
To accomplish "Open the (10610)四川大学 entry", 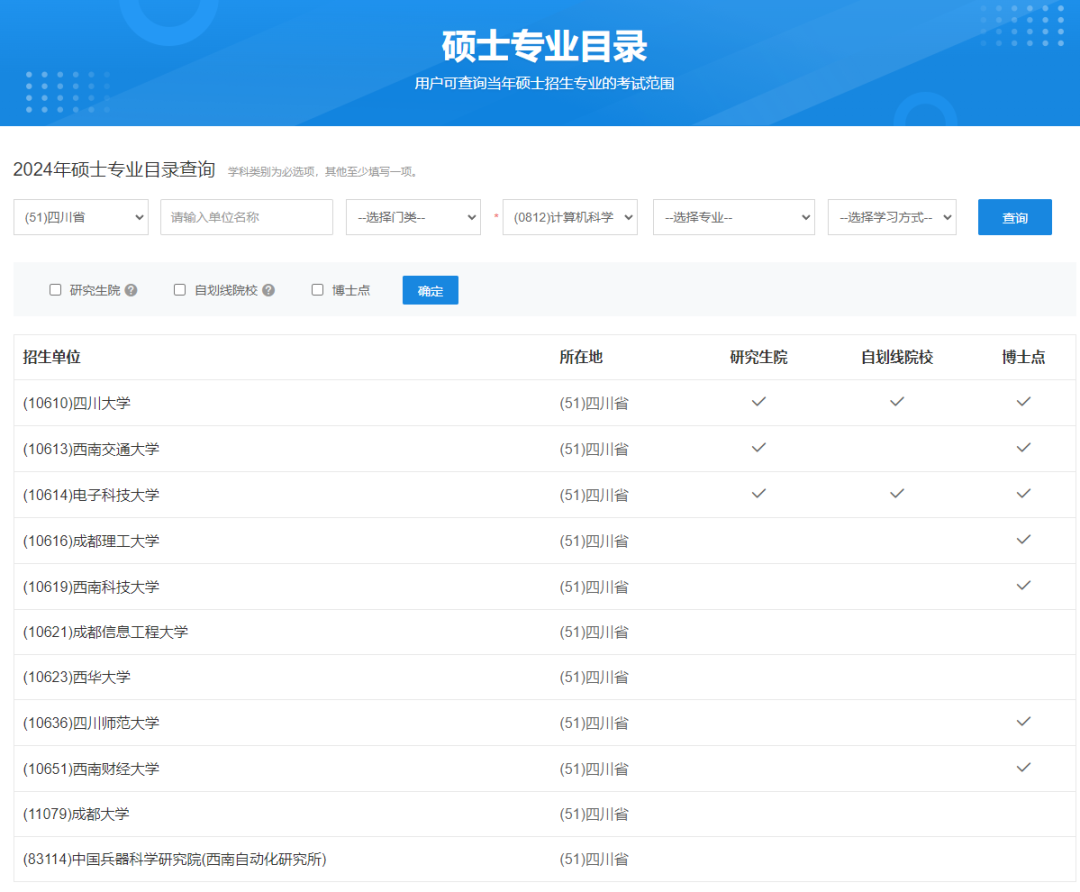I will [76, 403].
